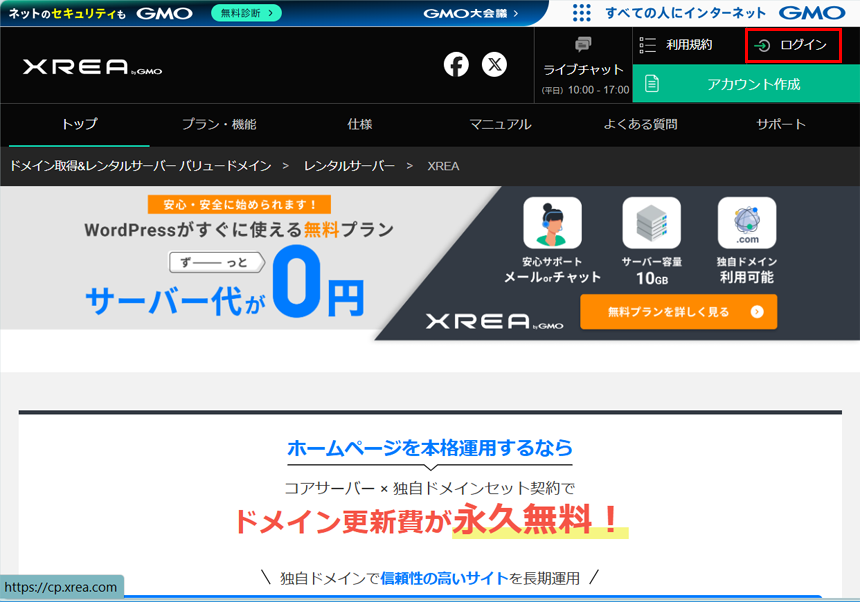Click the 安心サポート operator icon
The width and height of the screenshot is (860, 602).
click(x=552, y=223)
